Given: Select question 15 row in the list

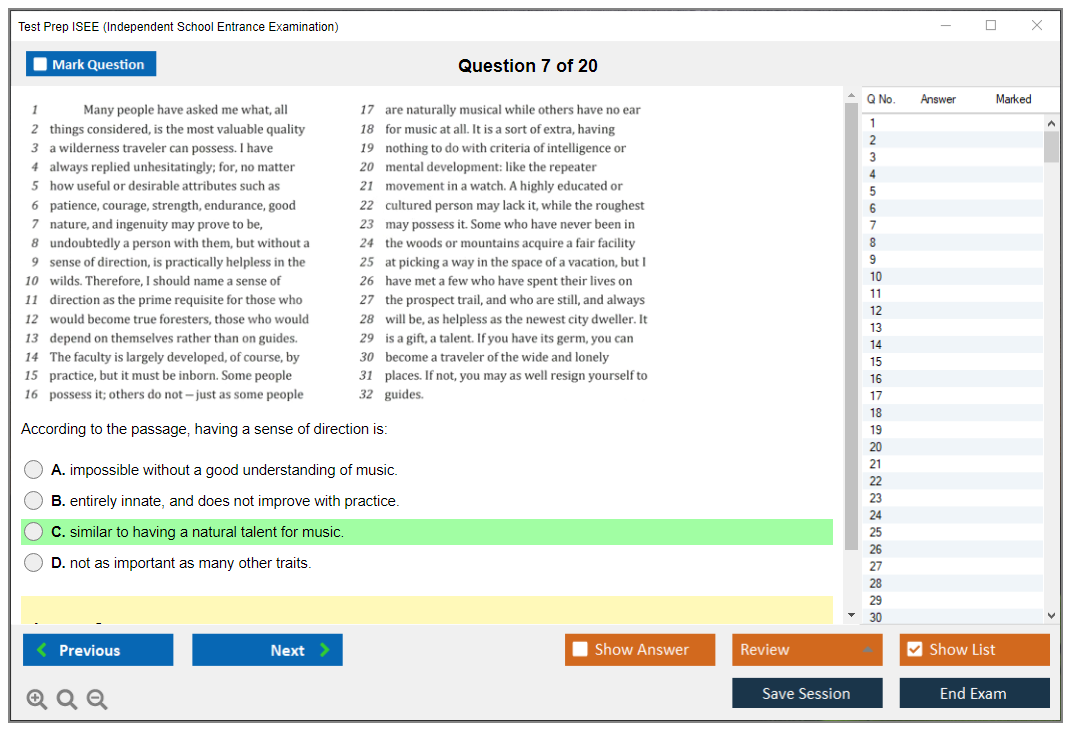Looking at the screenshot, I should (x=950, y=362).
